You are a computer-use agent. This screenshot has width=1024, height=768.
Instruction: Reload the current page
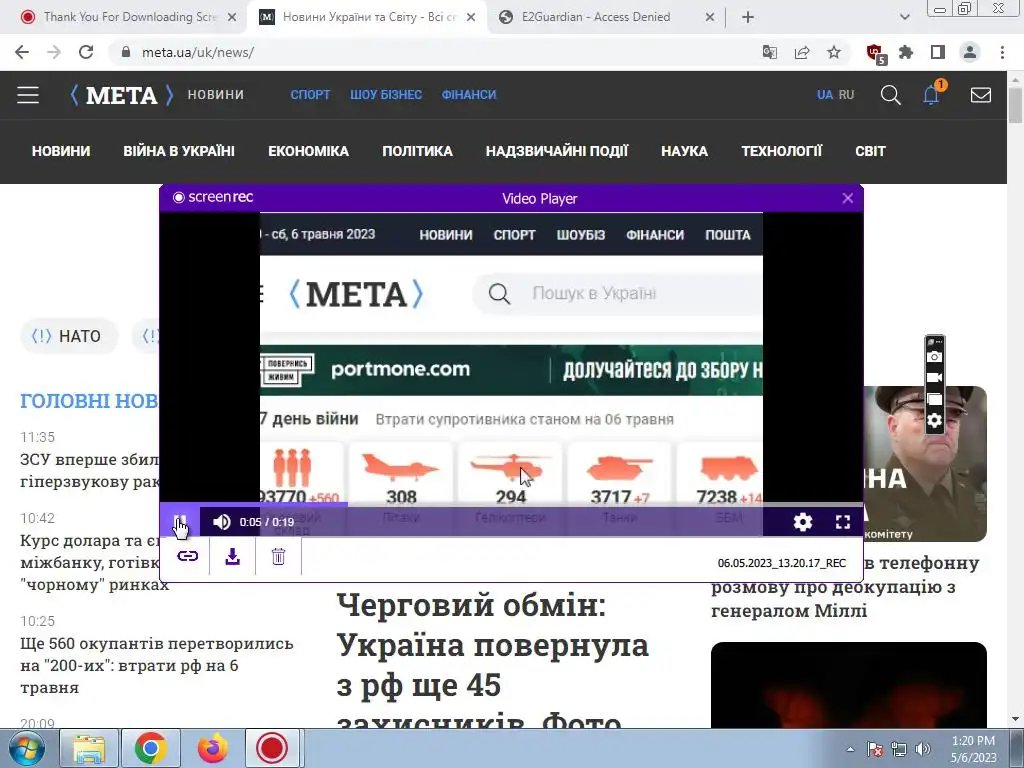click(x=86, y=52)
